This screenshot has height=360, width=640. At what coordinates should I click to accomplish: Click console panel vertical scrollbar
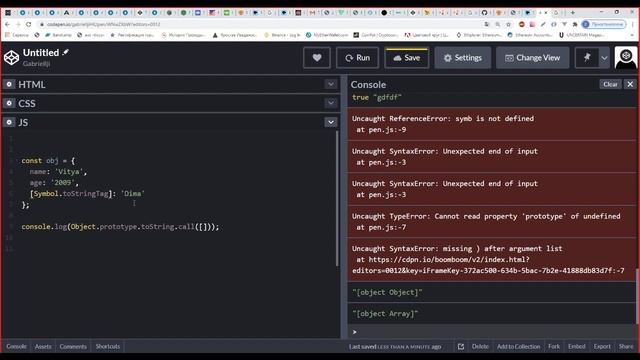click(637, 296)
